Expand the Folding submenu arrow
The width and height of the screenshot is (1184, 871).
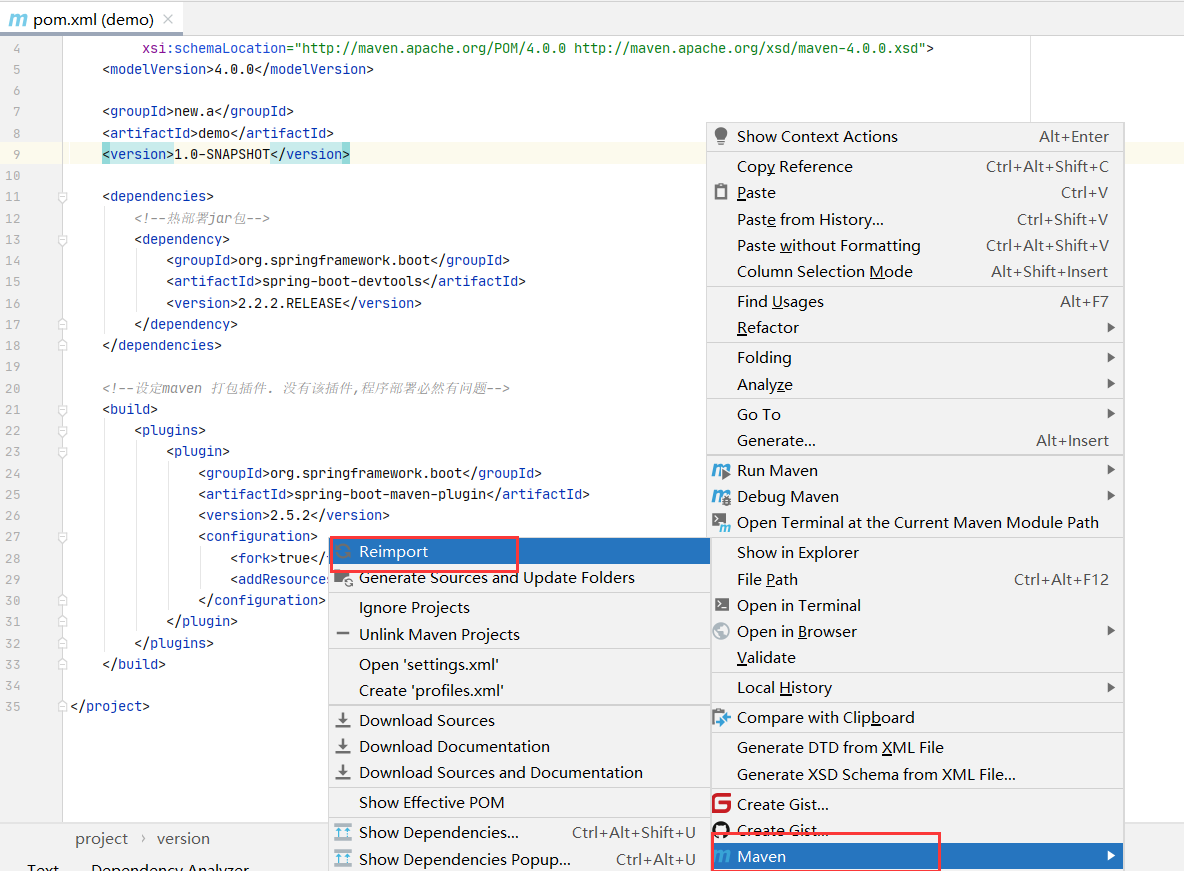[1111, 357]
